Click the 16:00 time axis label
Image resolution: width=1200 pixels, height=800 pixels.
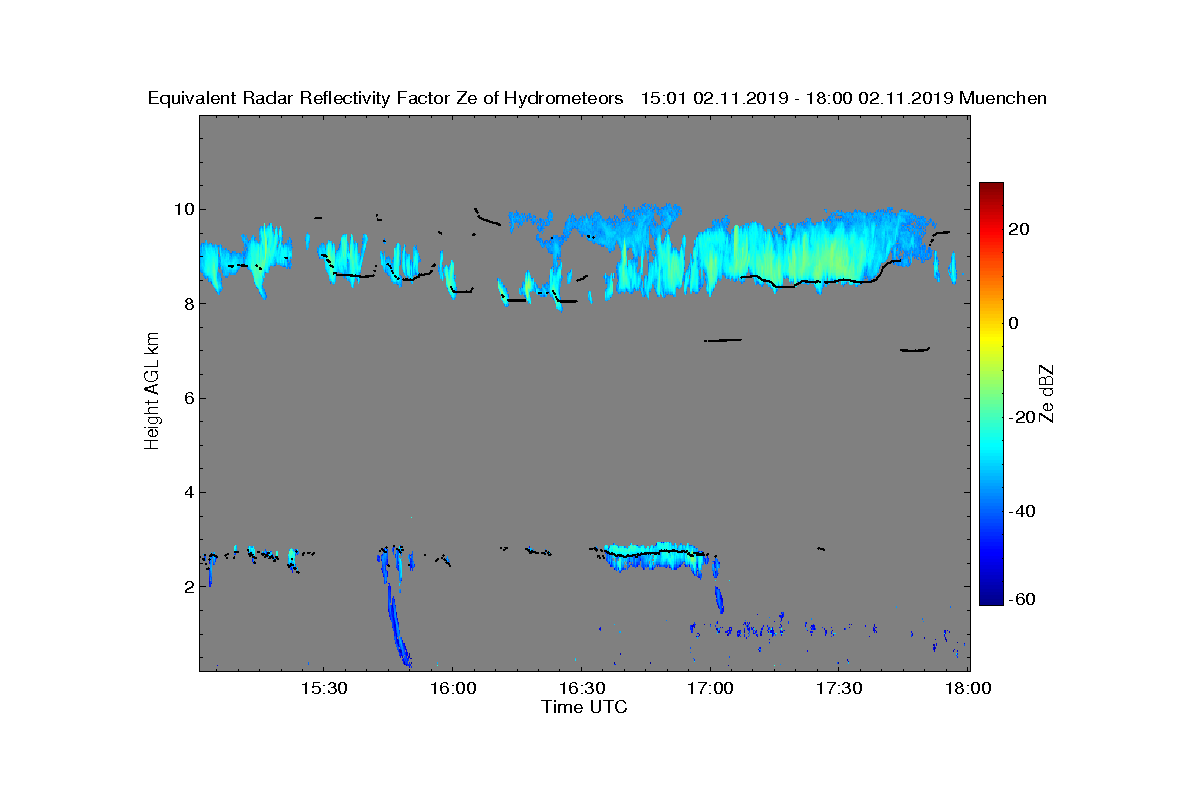point(452,689)
